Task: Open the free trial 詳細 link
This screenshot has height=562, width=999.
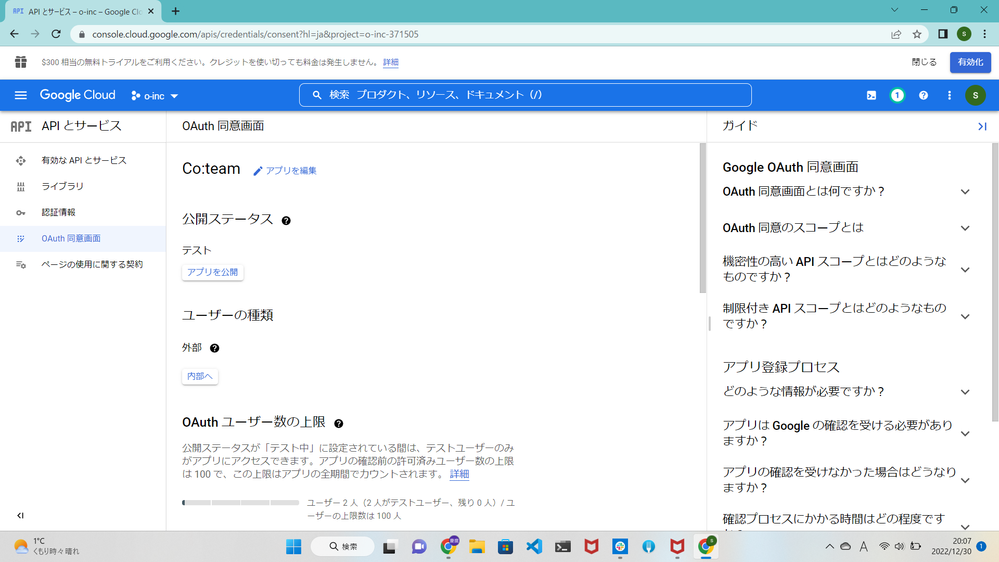Action: click(x=391, y=62)
